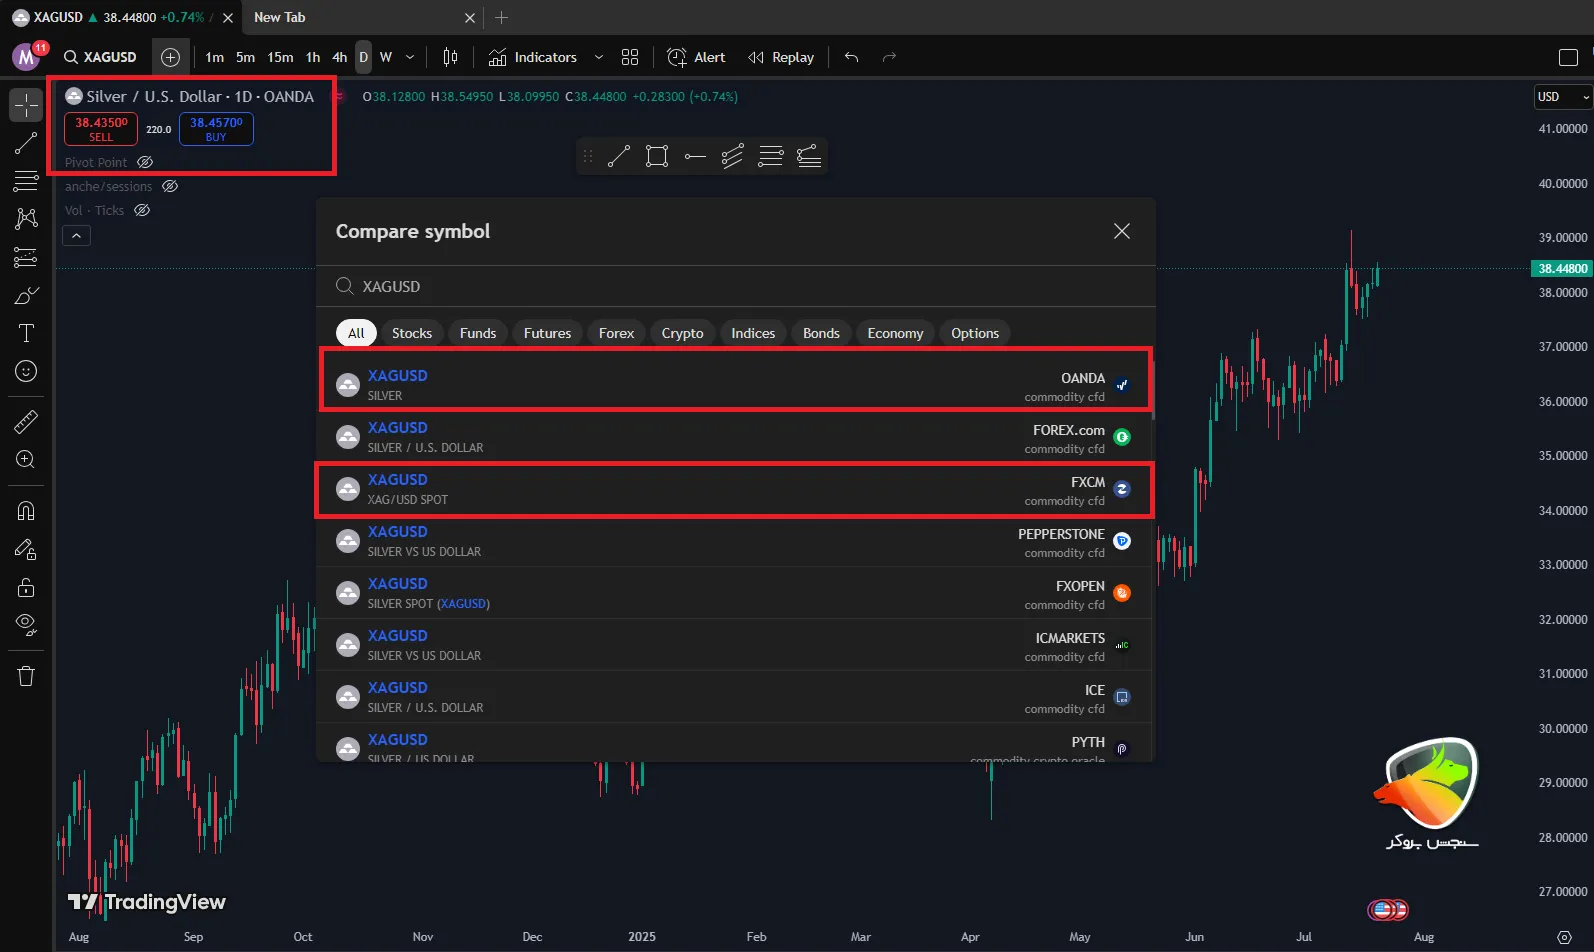1594x952 pixels.
Task: Click the Undo arrow in top toolbar
Action: [x=851, y=57]
